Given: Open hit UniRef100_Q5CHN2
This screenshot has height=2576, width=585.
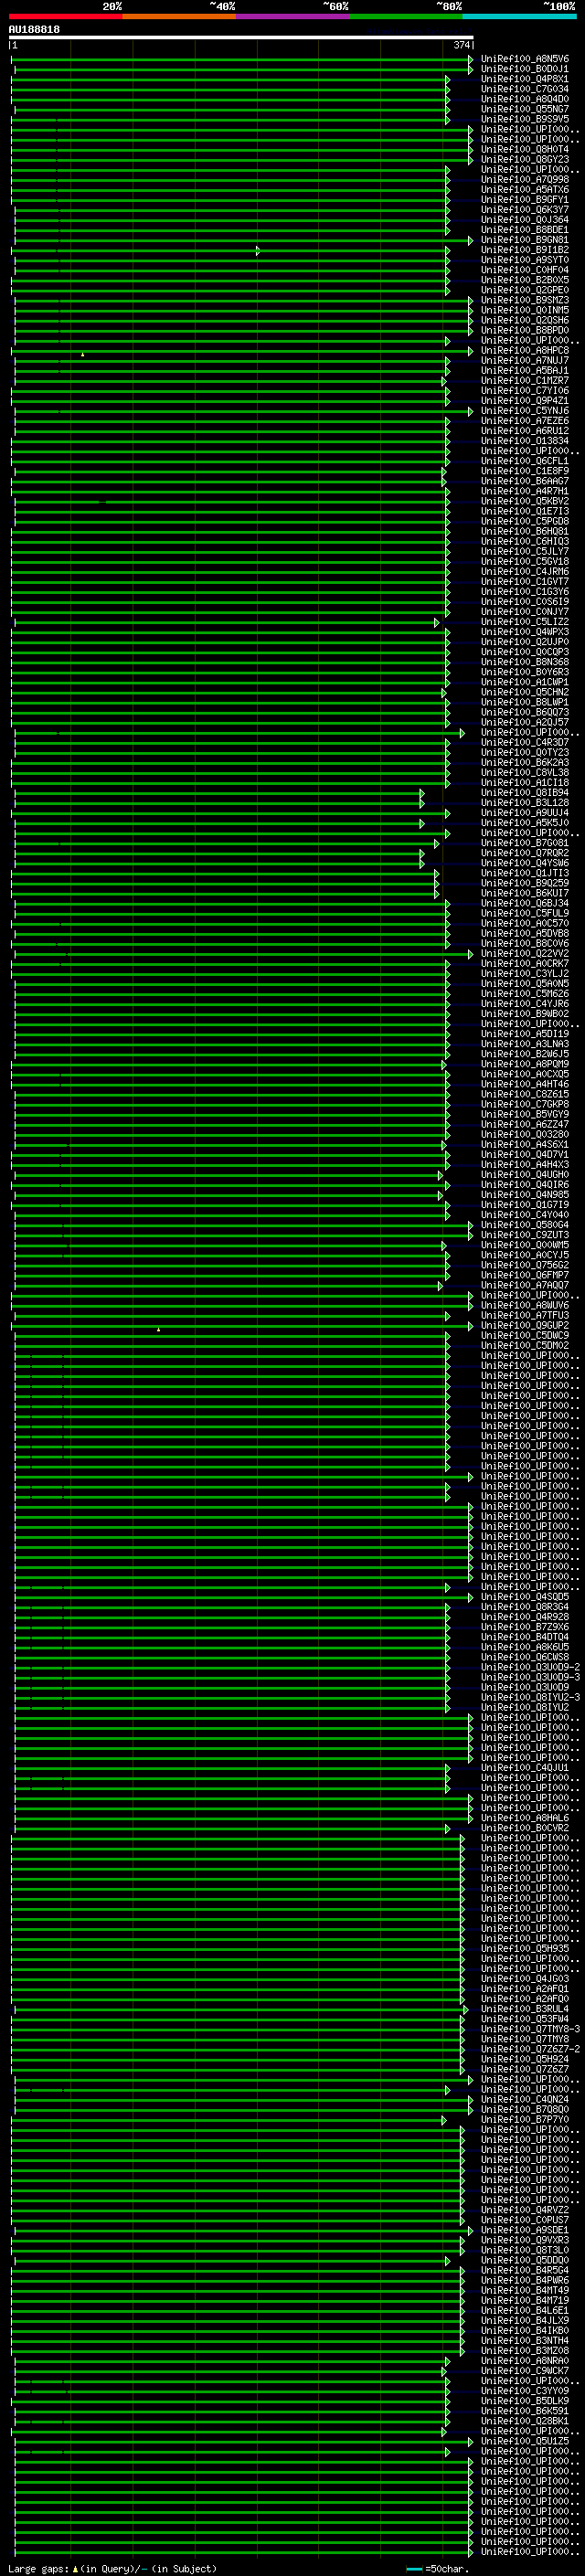Looking at the screenshot, I should tap(525, 692).
